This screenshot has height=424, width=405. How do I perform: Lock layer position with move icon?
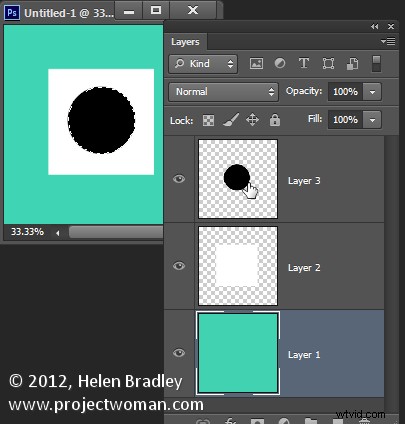[252, 120]
